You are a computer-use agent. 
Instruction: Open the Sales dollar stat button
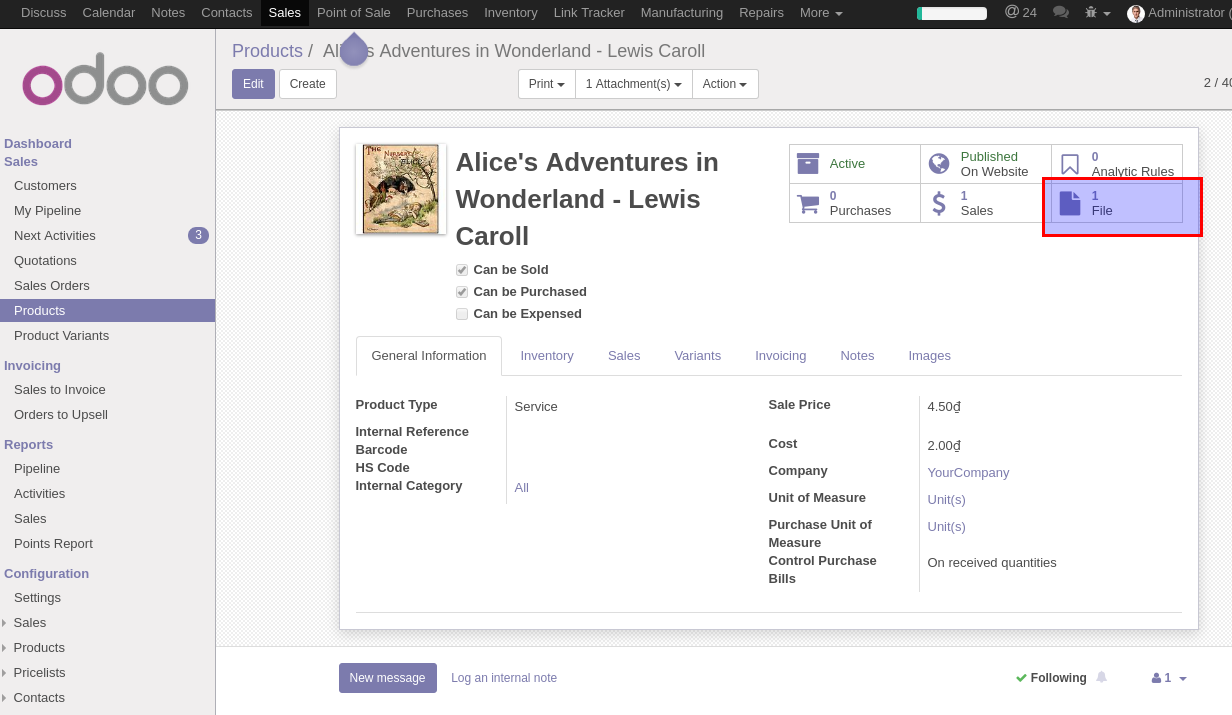(986, 203)
